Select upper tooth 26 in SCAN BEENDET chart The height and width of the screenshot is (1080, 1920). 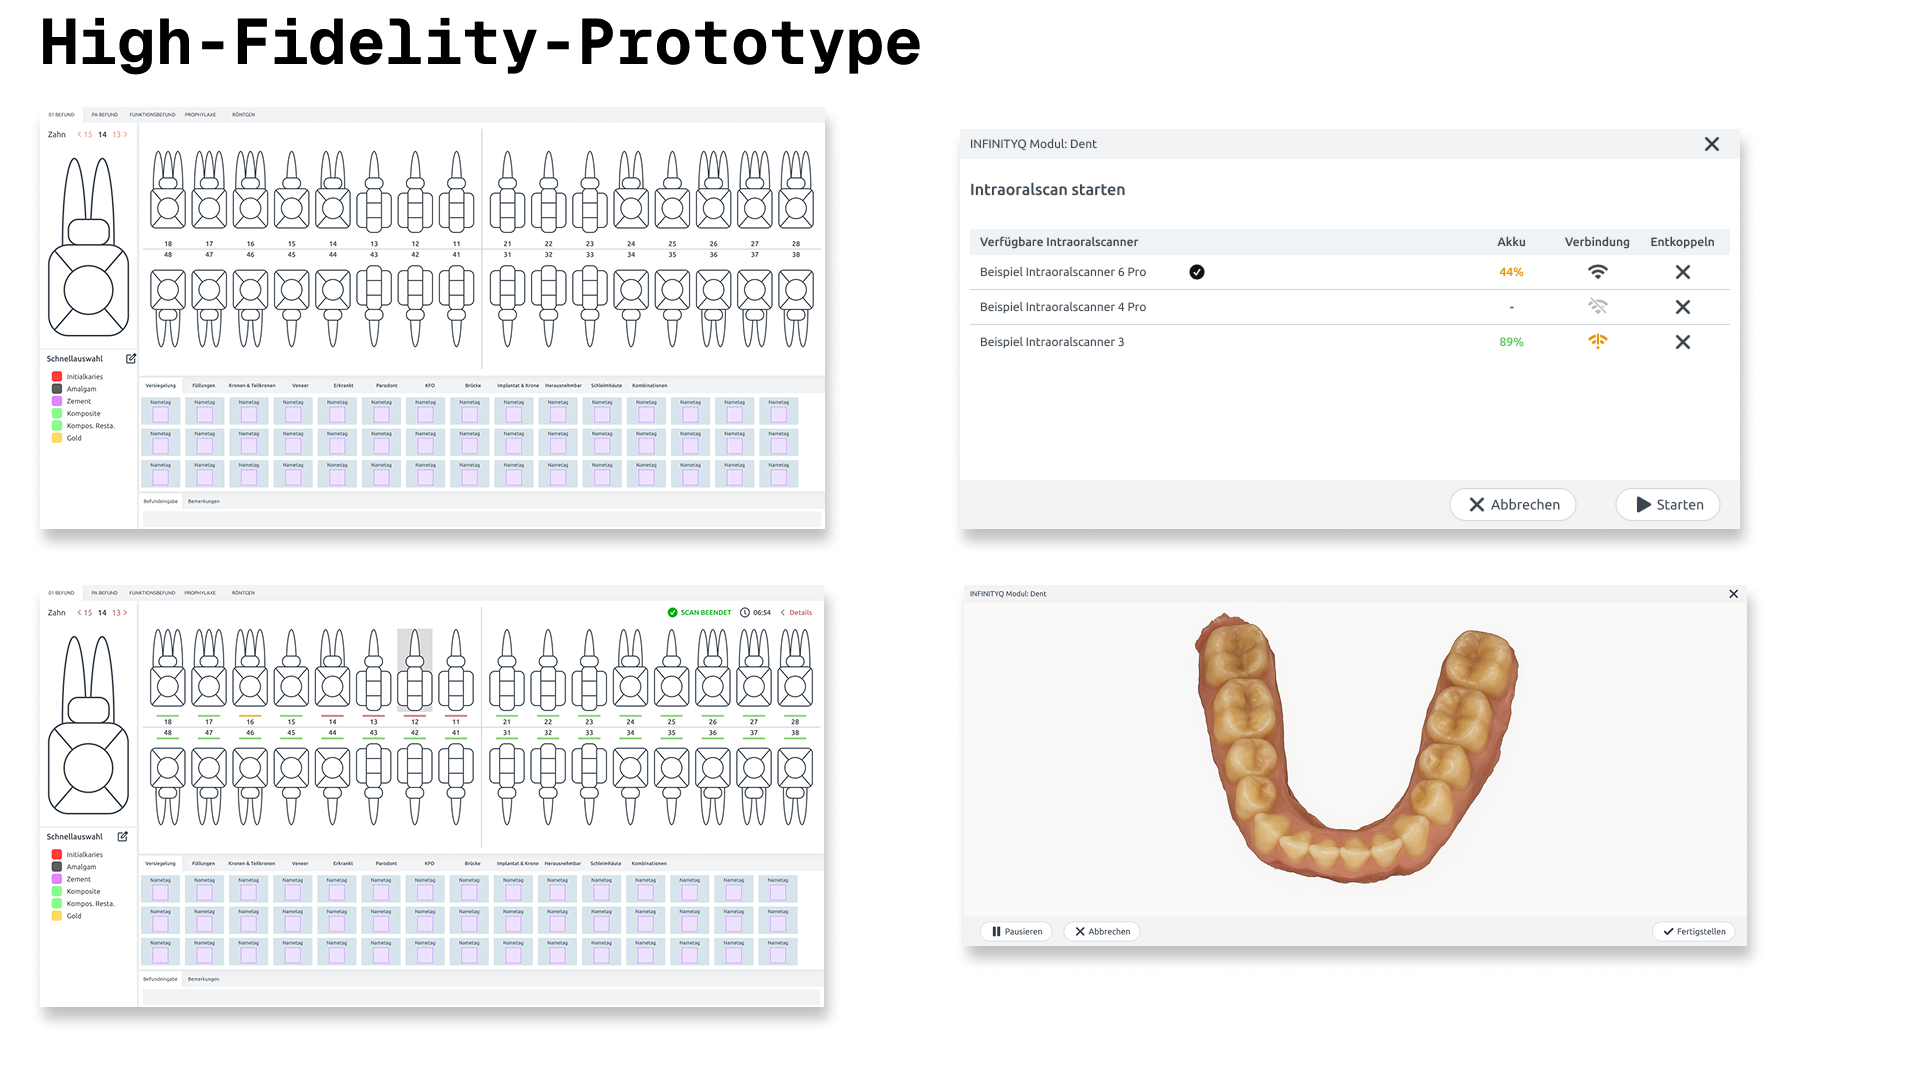tap(713, 669)
